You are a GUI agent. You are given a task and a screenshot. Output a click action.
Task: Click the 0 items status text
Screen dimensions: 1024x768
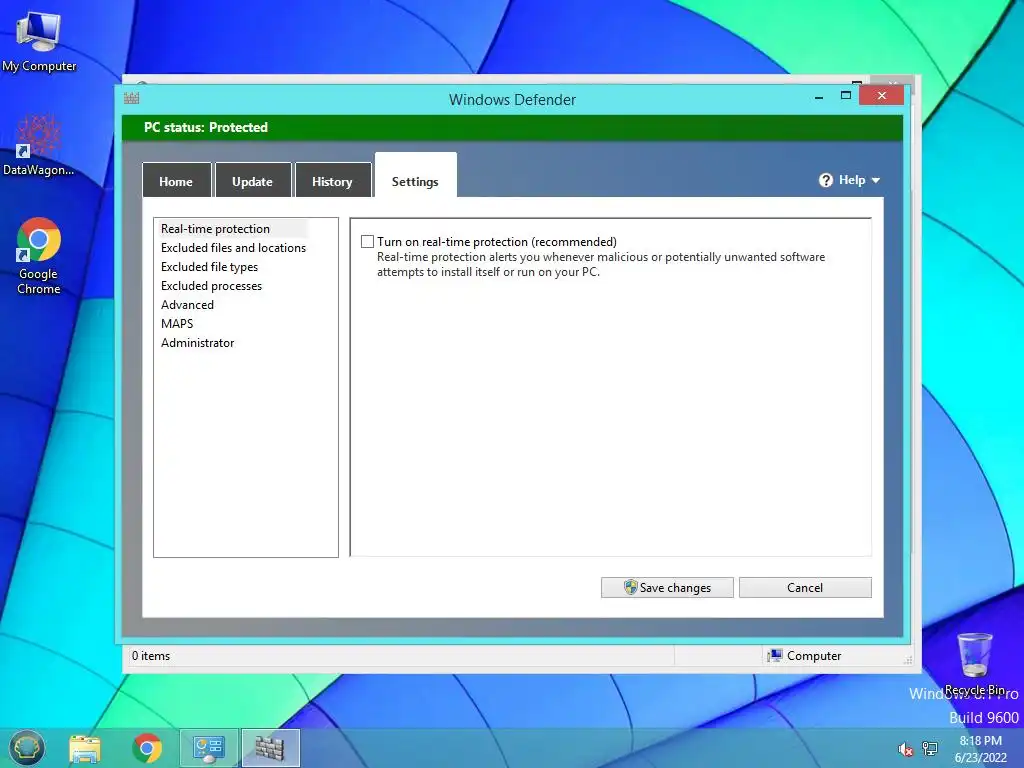[151, 656]
